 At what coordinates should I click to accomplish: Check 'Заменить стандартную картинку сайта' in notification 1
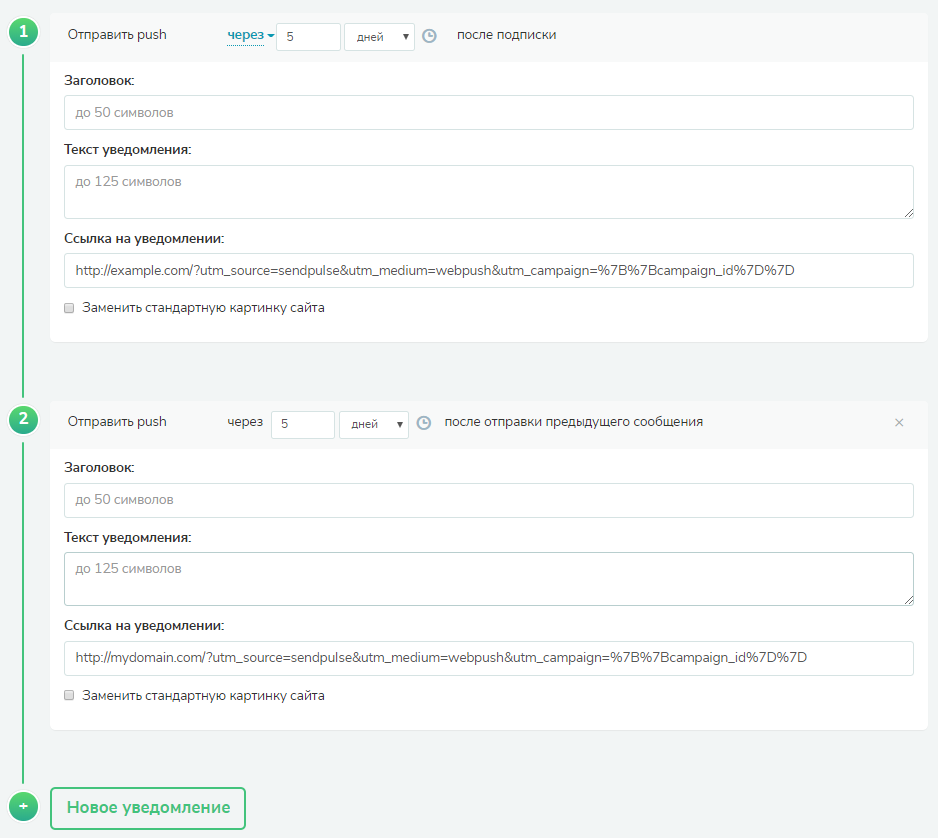(x=69, y=308)
